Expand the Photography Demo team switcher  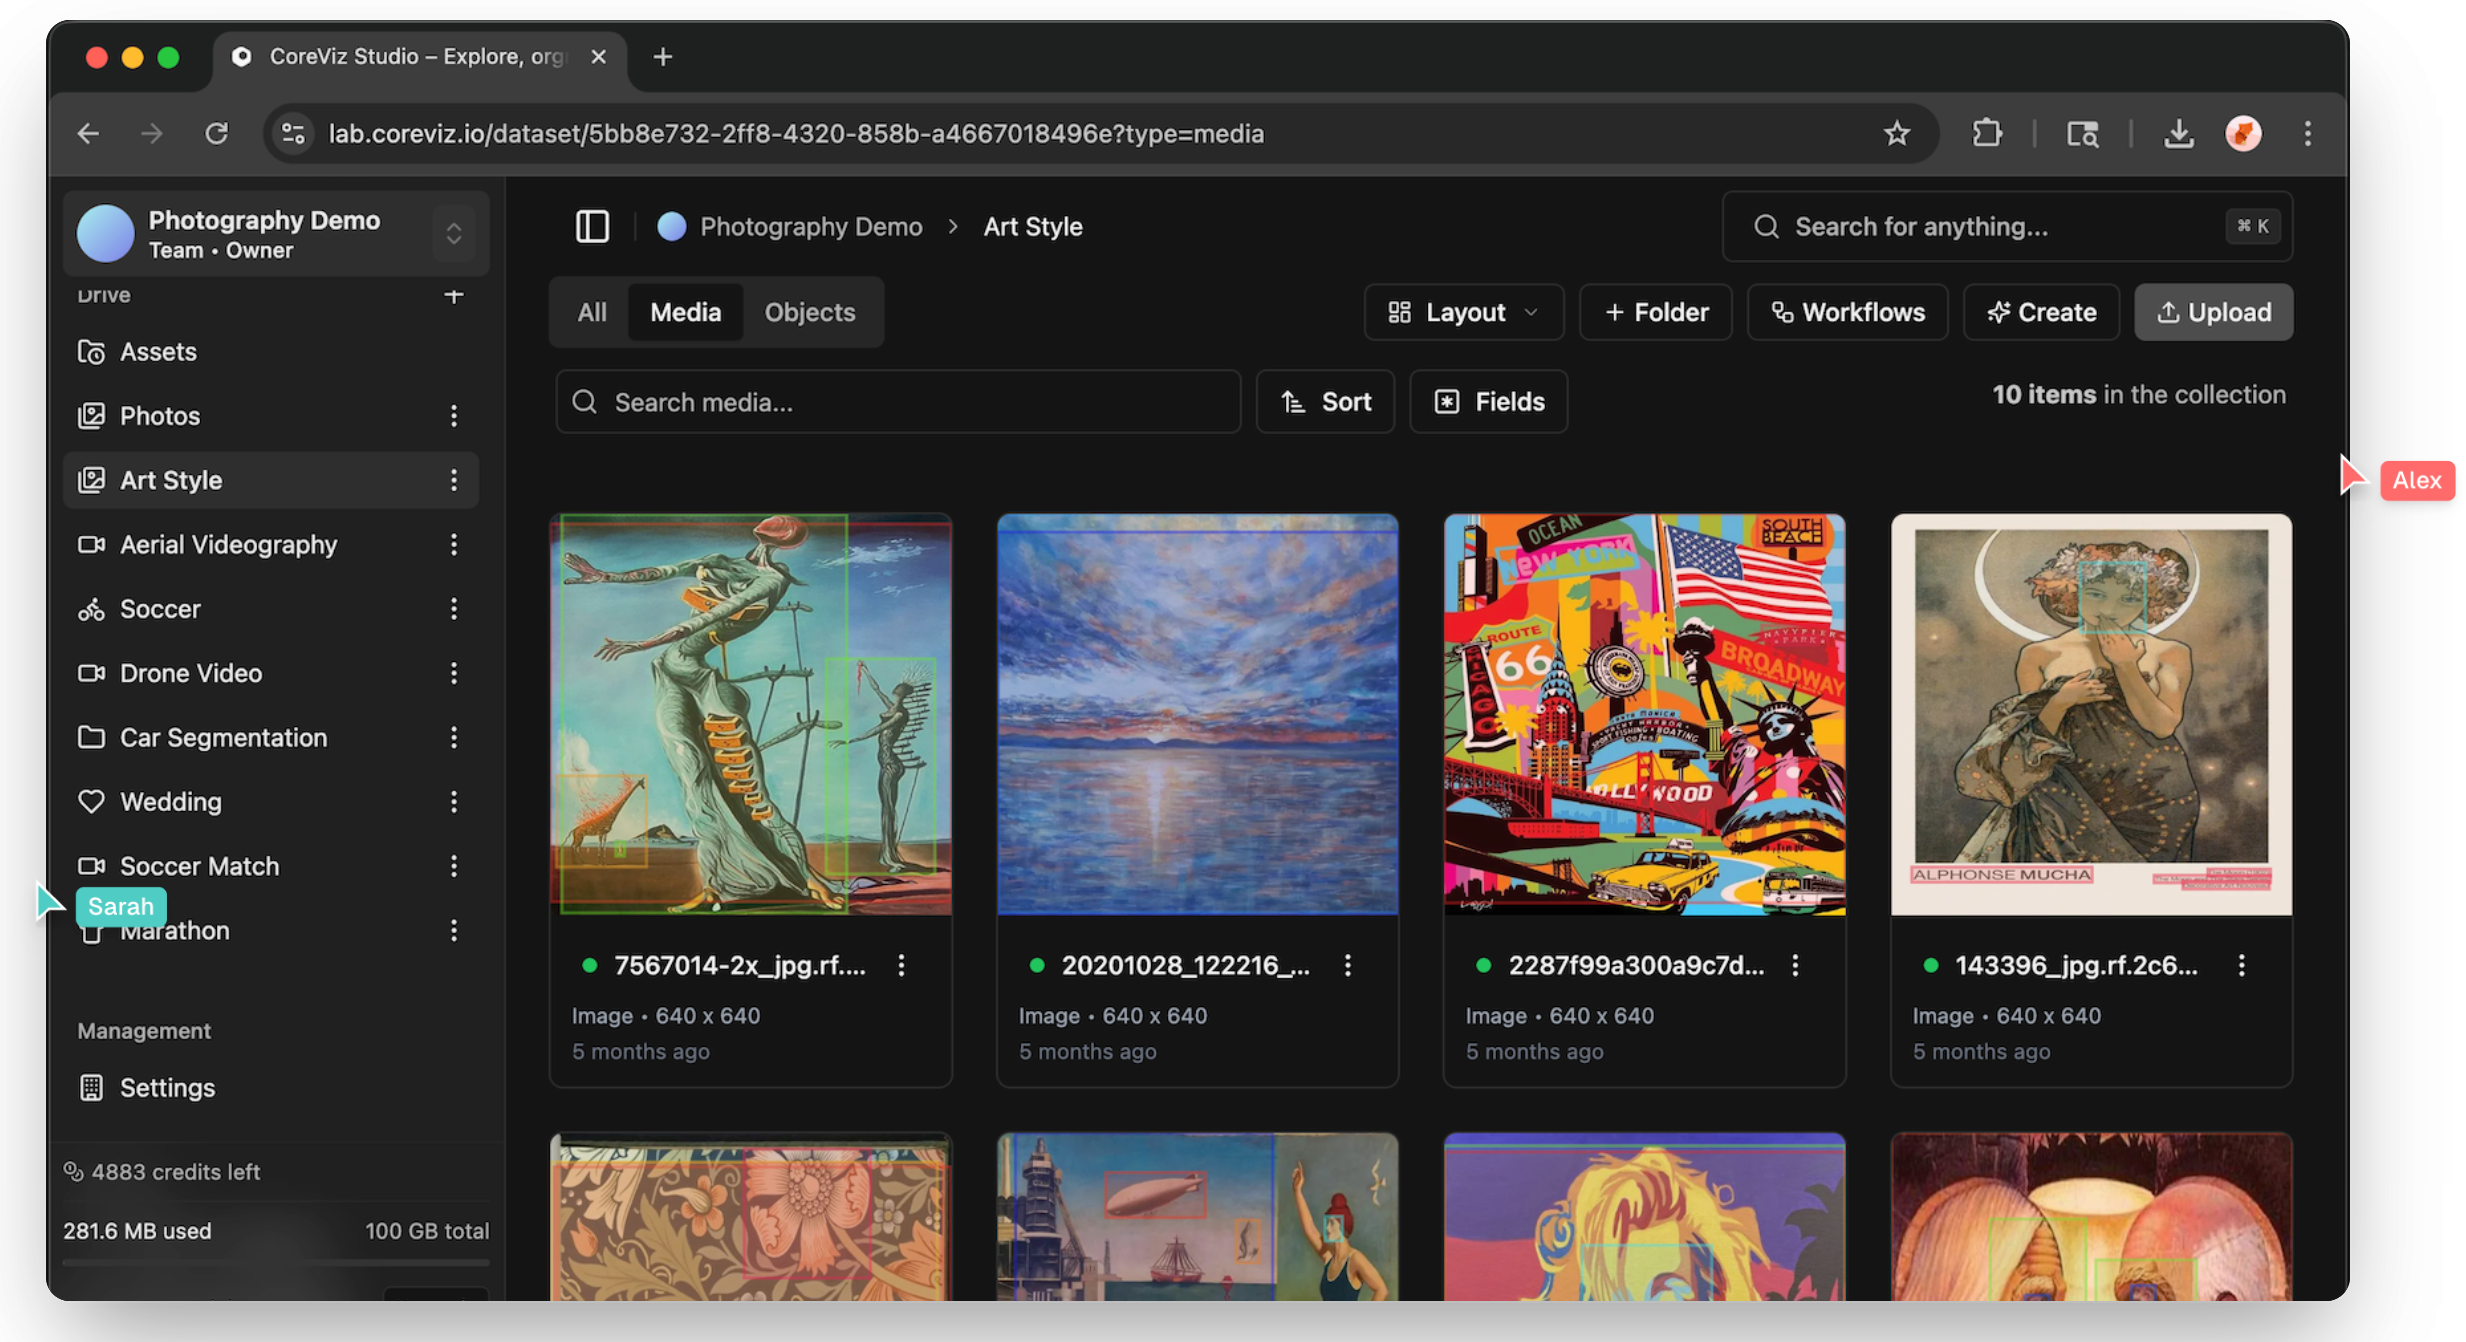point(454,233)
